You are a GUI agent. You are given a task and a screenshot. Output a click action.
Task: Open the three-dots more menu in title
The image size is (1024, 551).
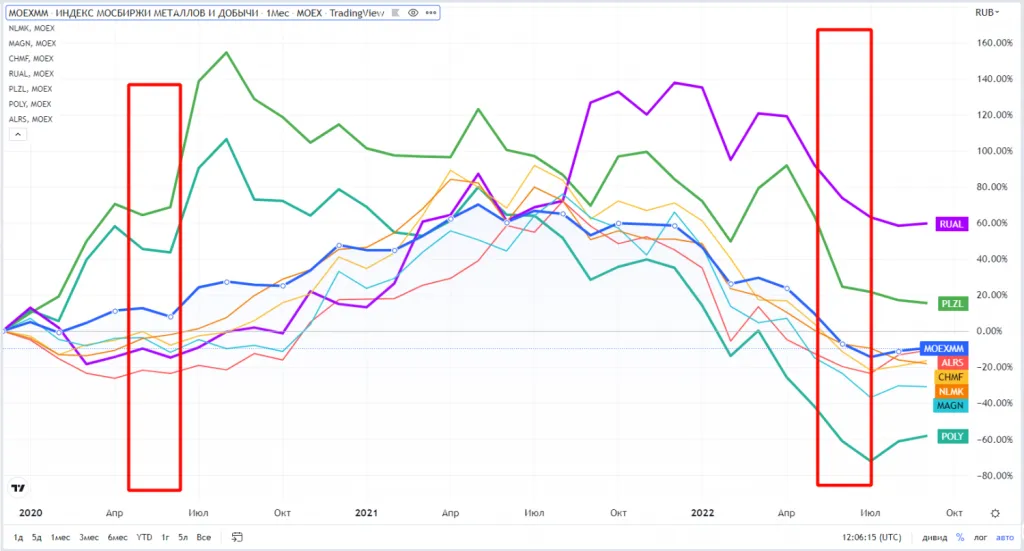point(430,12)
